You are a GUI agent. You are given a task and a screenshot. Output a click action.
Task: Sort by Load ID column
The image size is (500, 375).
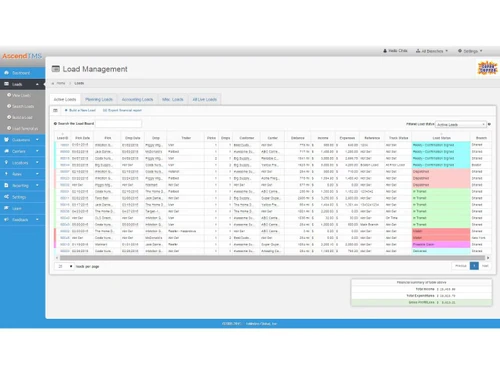pos(63,138)
